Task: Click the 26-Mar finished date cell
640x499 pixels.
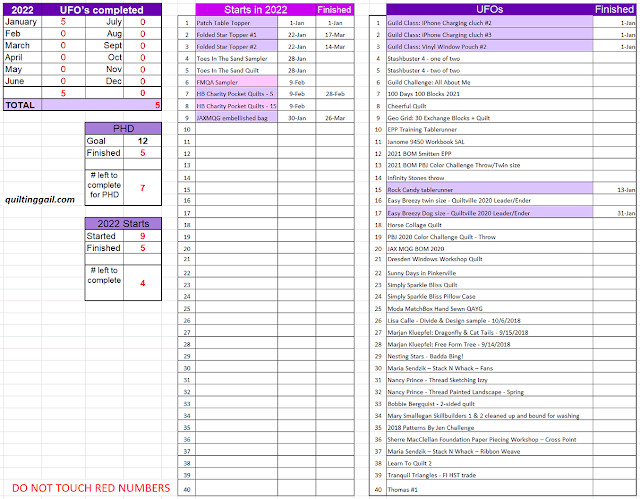Action: [x=335, y=118]
